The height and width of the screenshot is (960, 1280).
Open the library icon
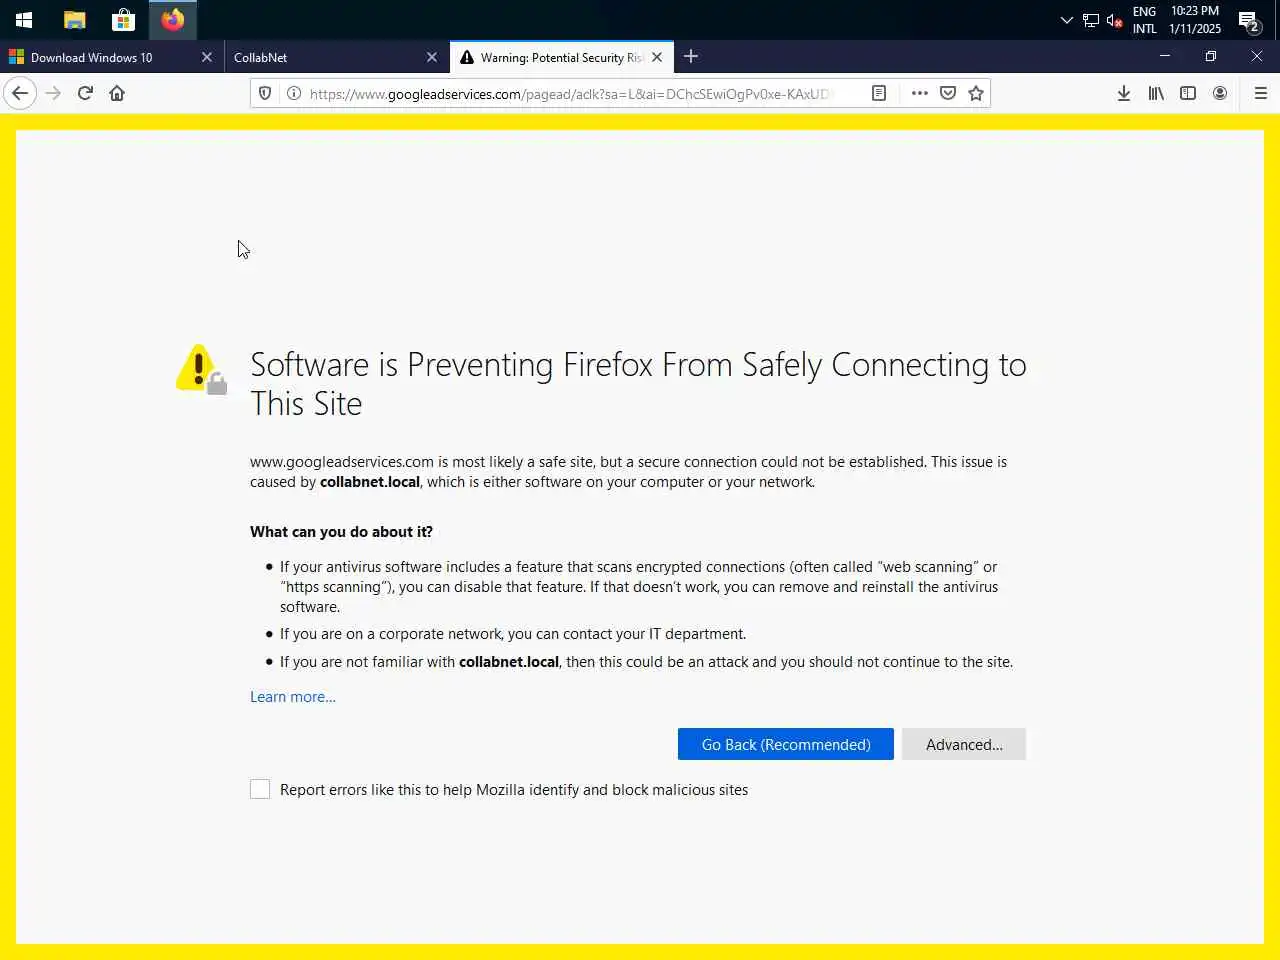pos(1156,93)
